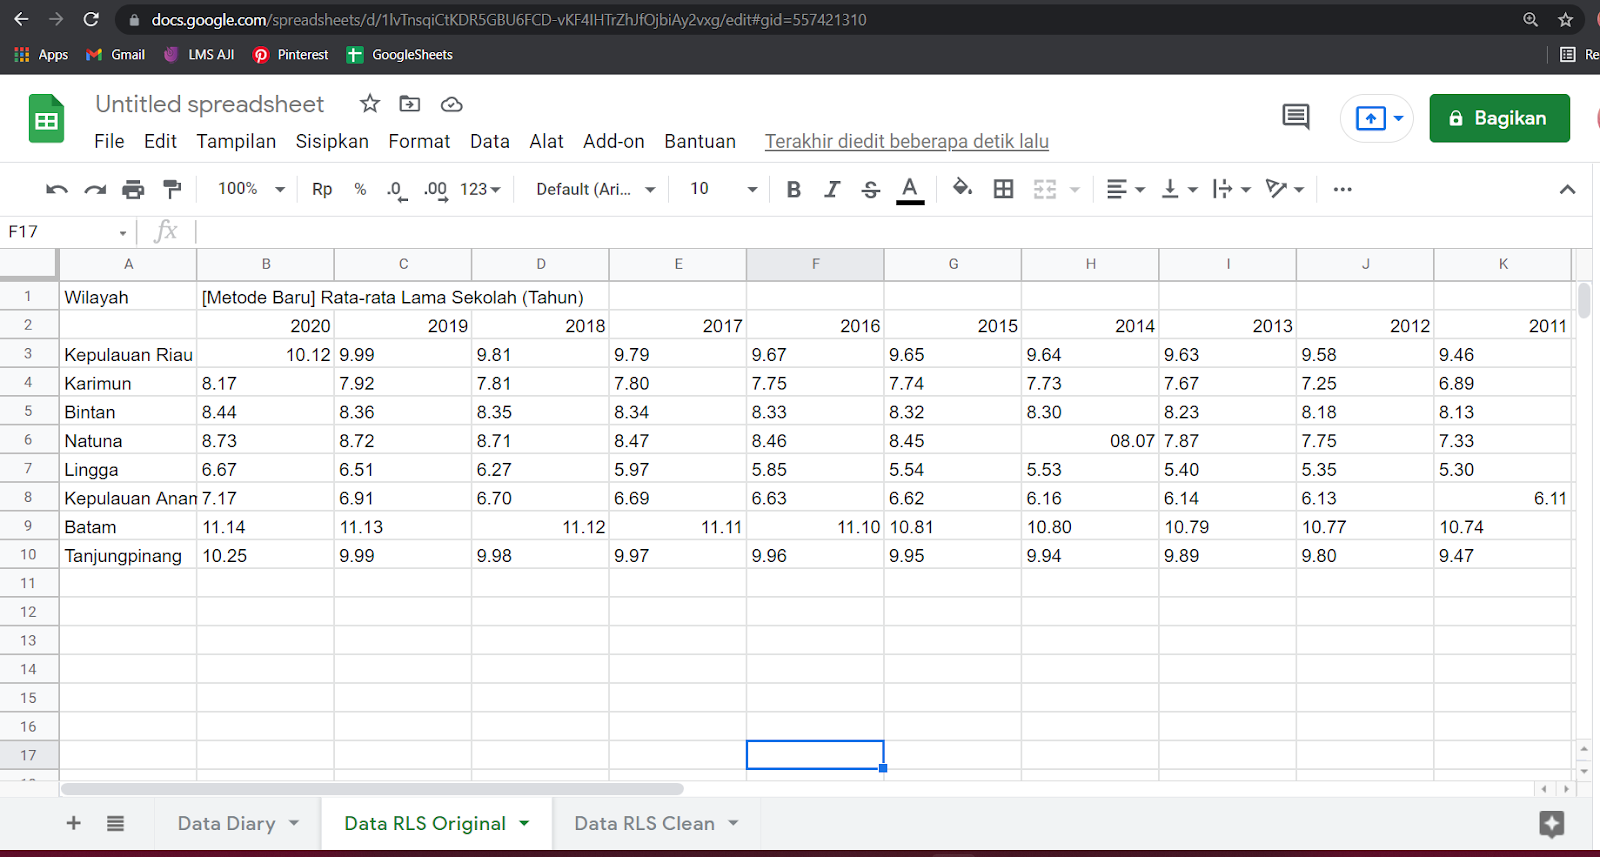The image size is (1600, 857).
Task: Click the Explore button icon
Action: tap(1551, 824)
